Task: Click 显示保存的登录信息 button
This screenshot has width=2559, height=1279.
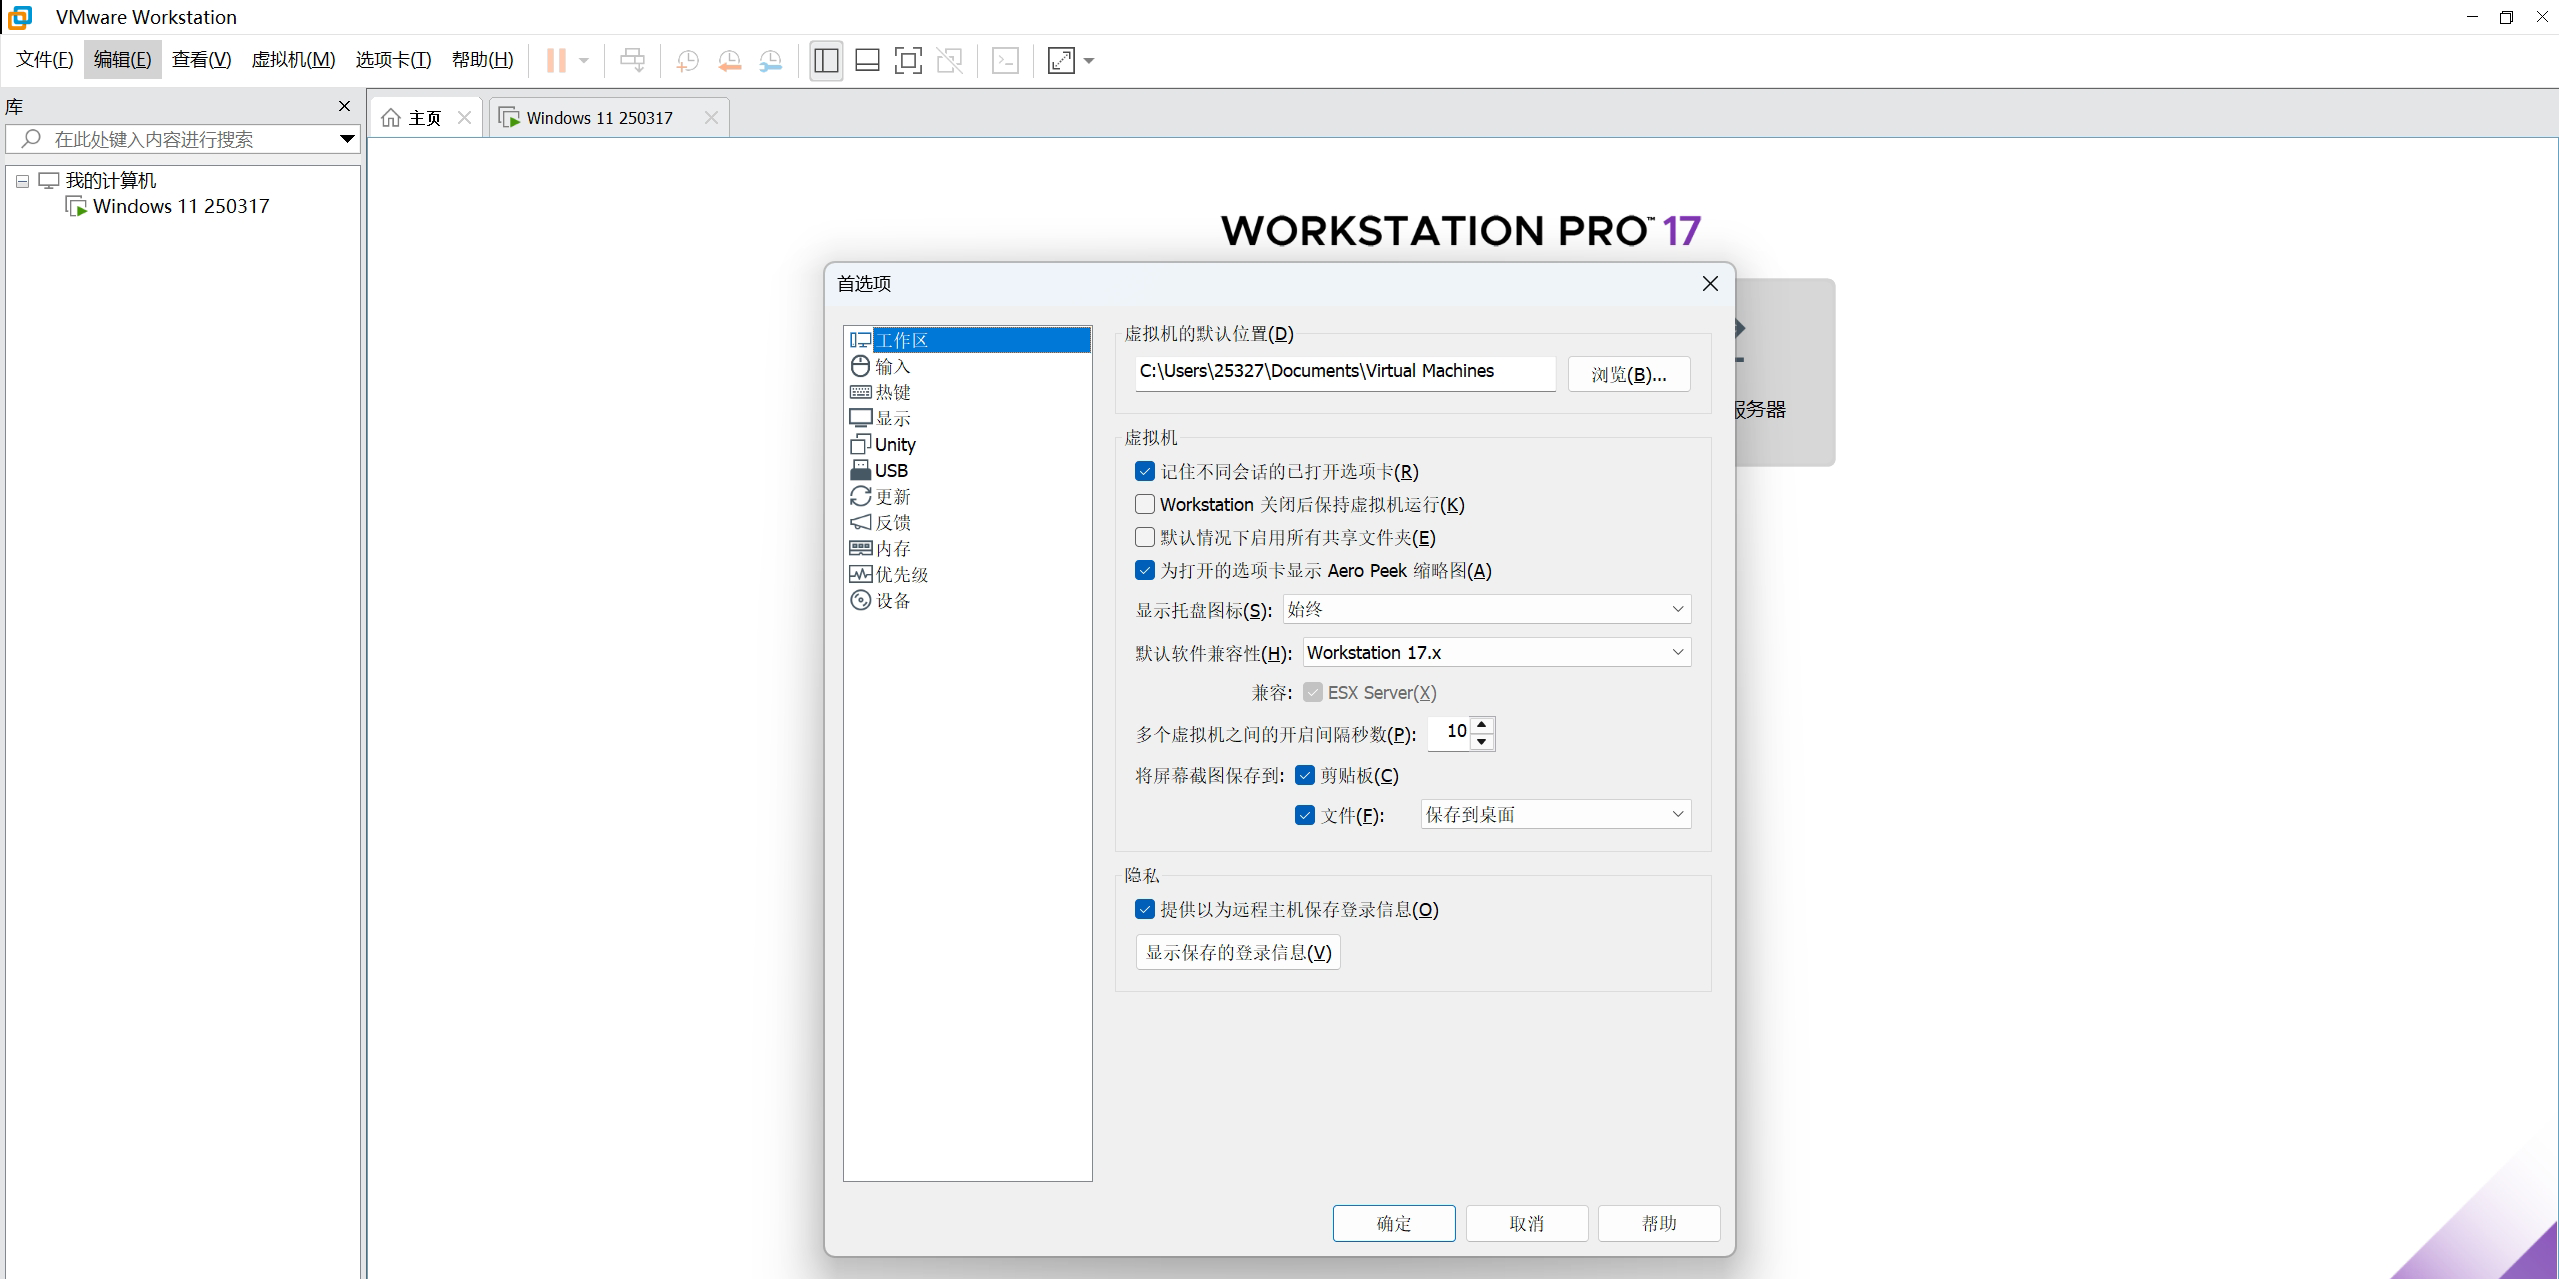Action: (1237, 952)
